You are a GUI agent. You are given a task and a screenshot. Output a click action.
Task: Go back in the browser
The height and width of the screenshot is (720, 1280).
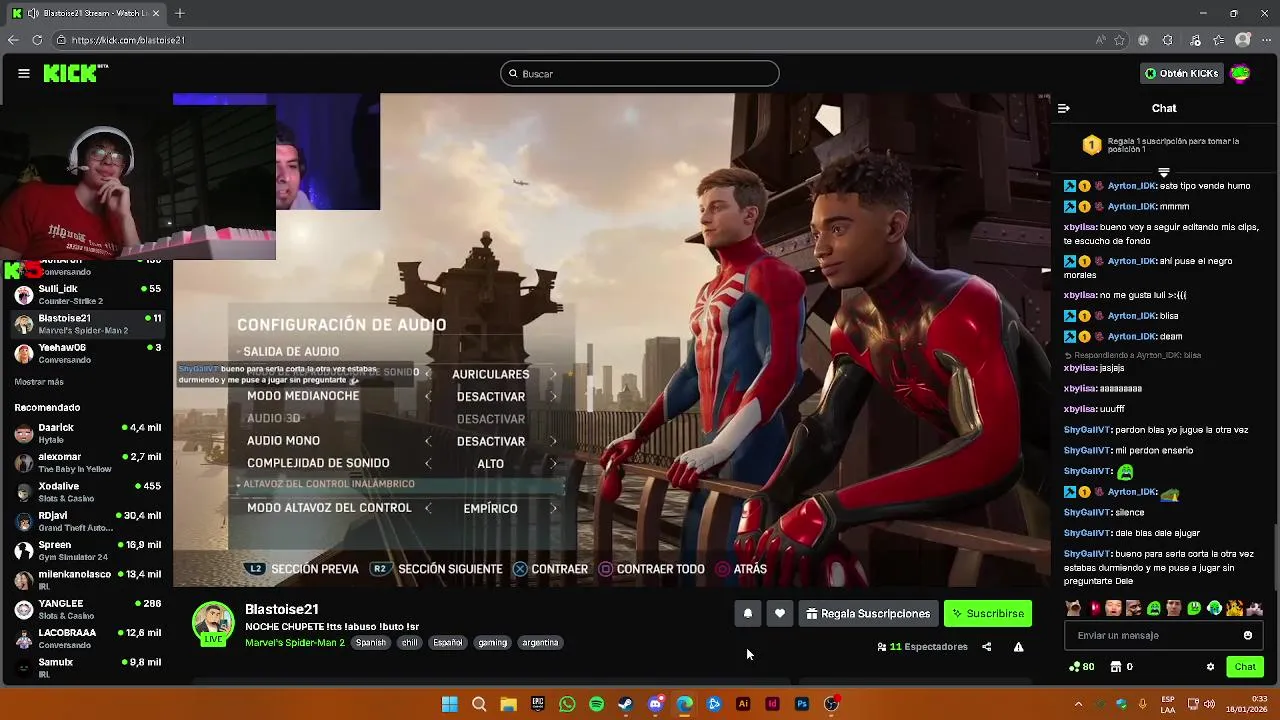click(12, 40)
